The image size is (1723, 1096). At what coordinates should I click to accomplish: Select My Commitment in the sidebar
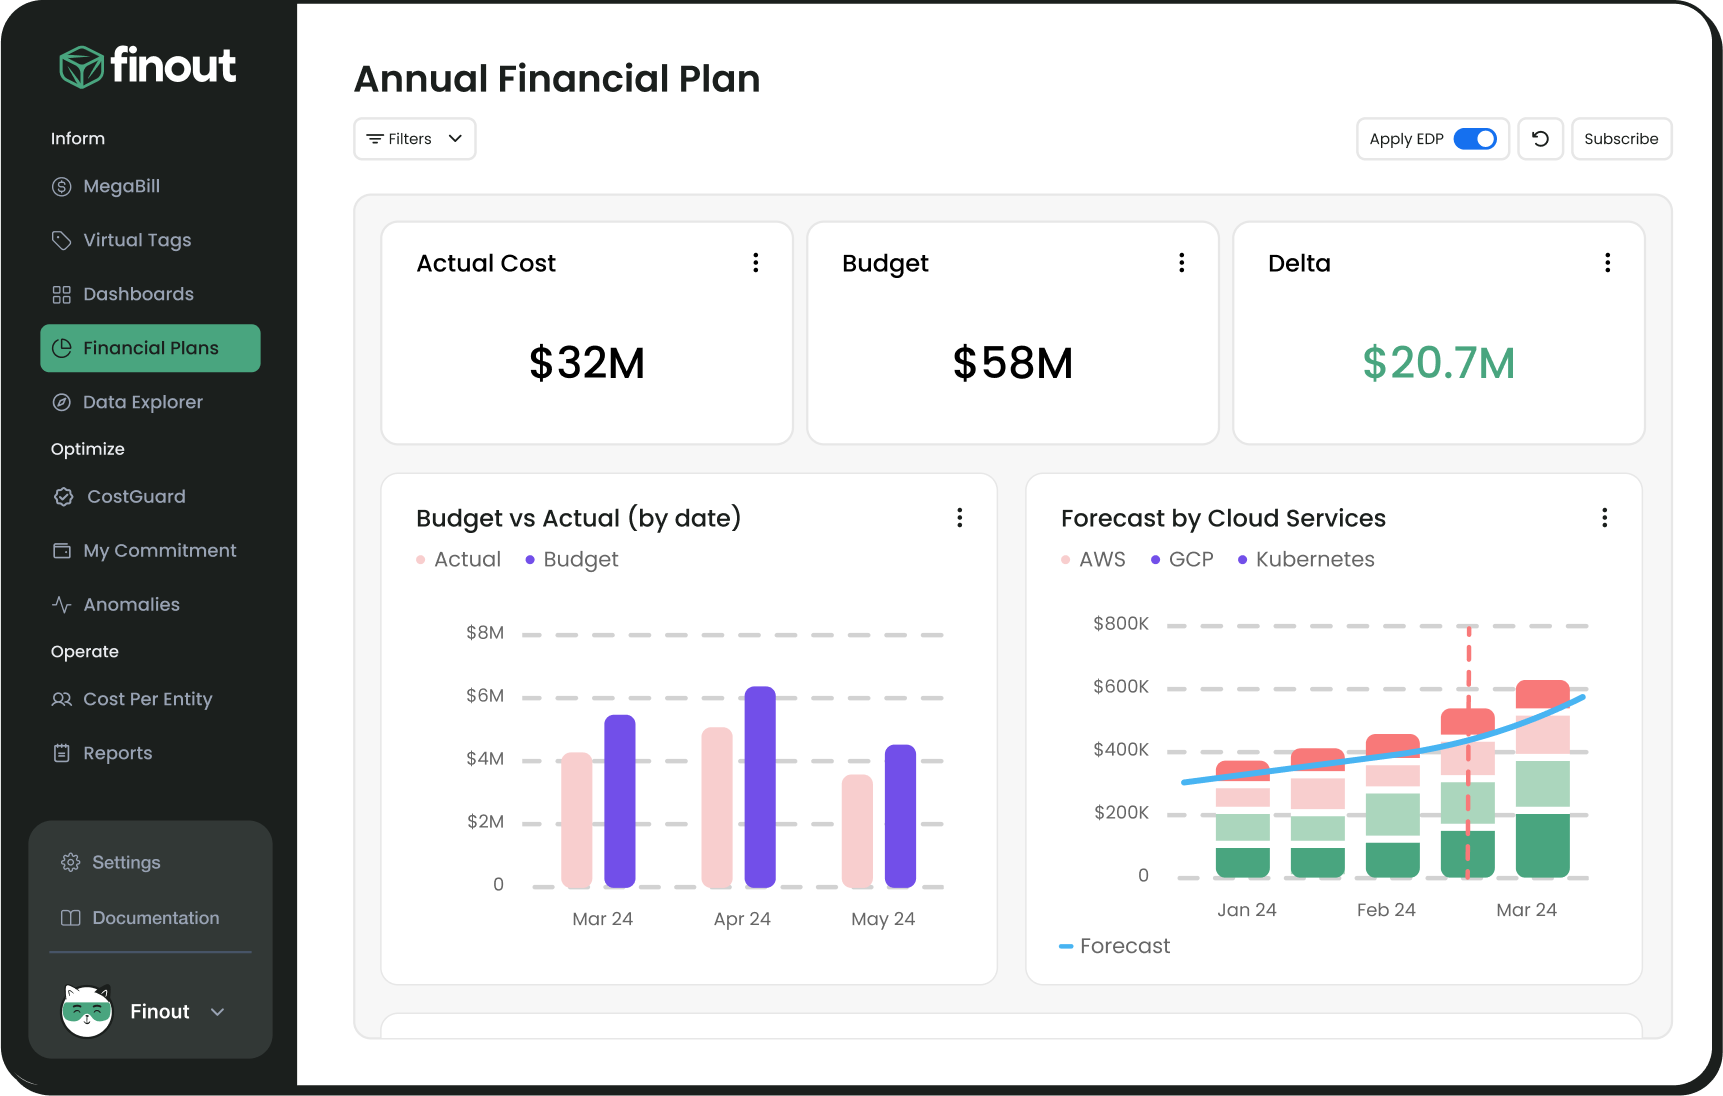pos(159,550)
